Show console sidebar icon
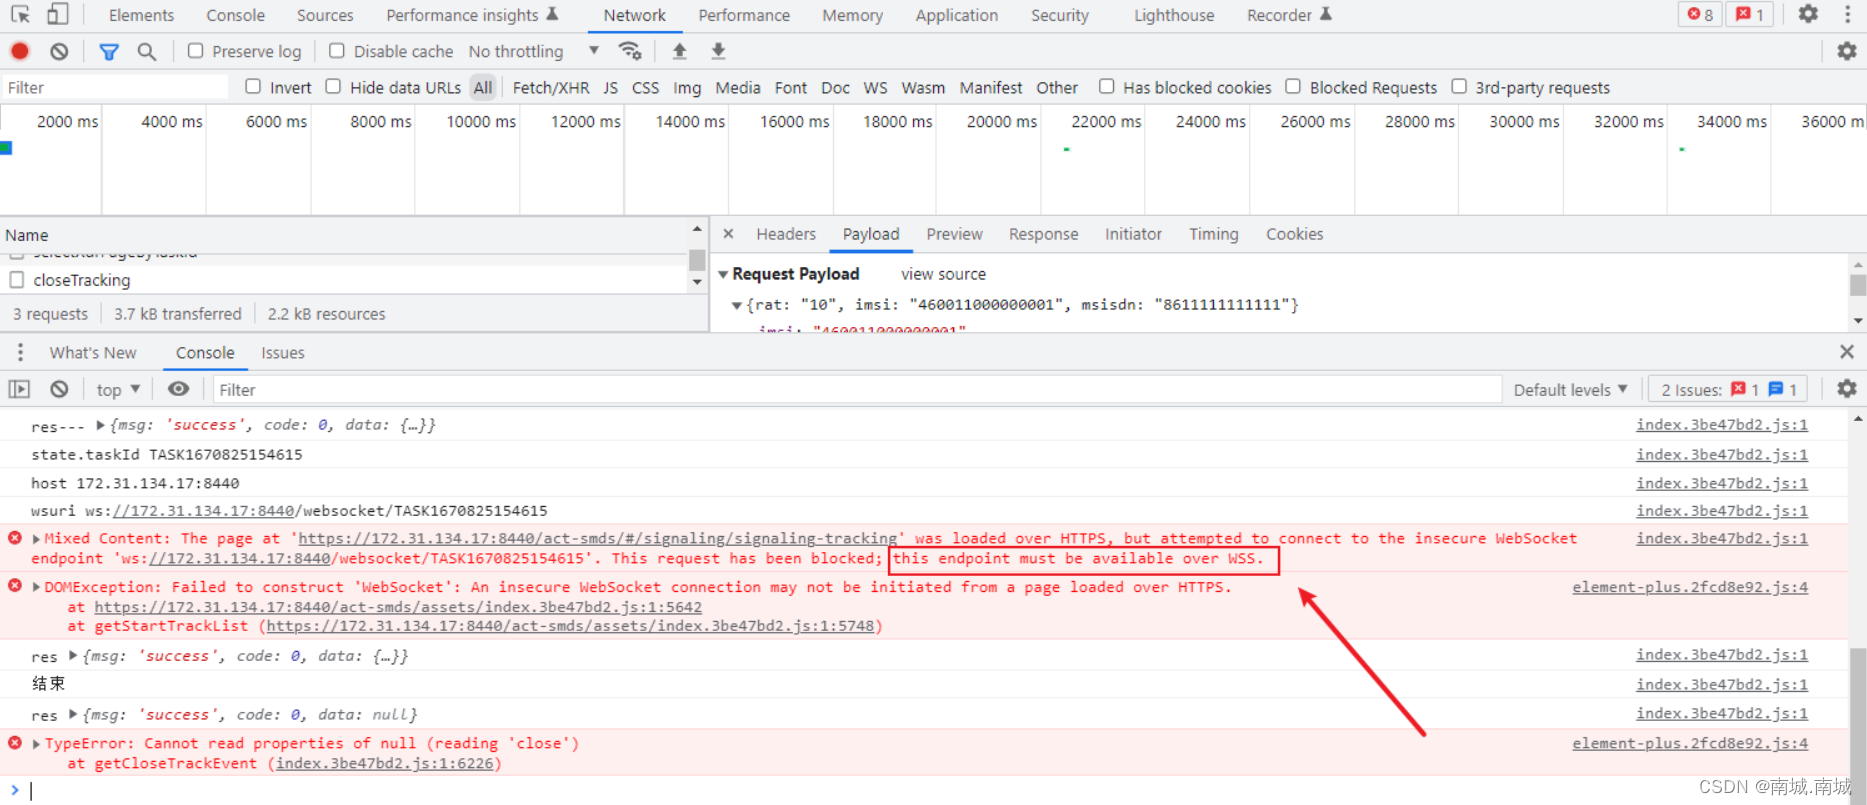 (x=20, y=389)
